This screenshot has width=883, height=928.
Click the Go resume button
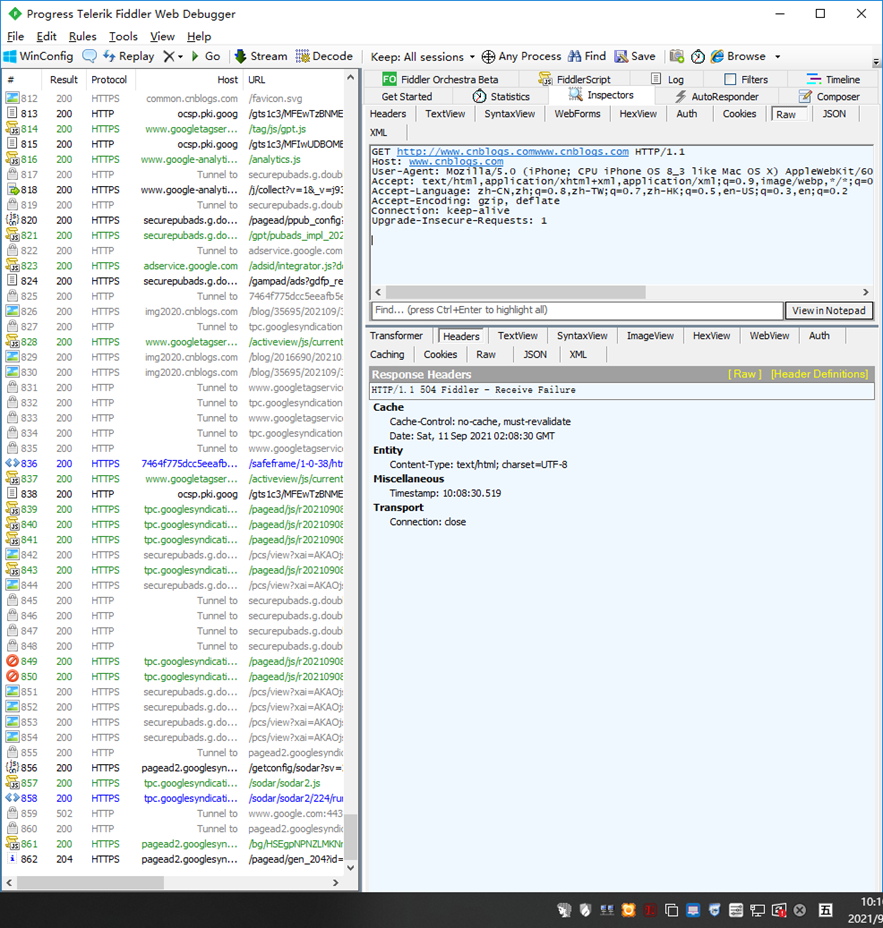point(206,56)
